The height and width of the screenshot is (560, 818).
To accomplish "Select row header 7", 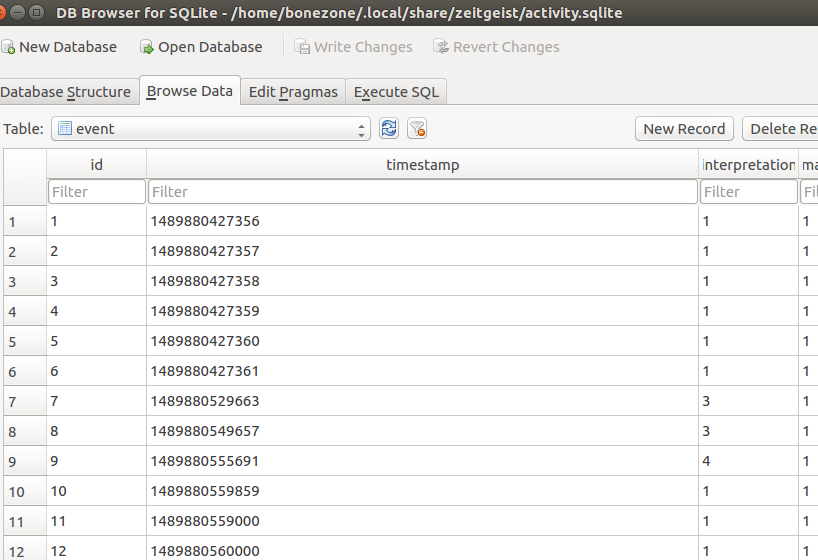I will click(x=25, y=401).
